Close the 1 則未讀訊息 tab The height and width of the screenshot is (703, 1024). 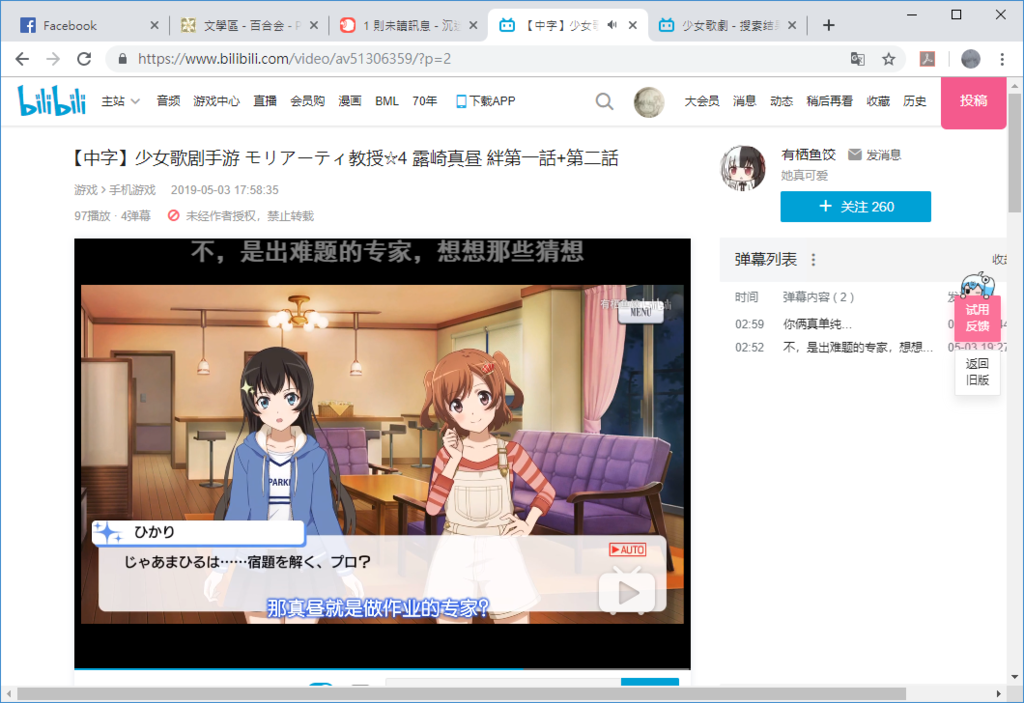(473, 25)
